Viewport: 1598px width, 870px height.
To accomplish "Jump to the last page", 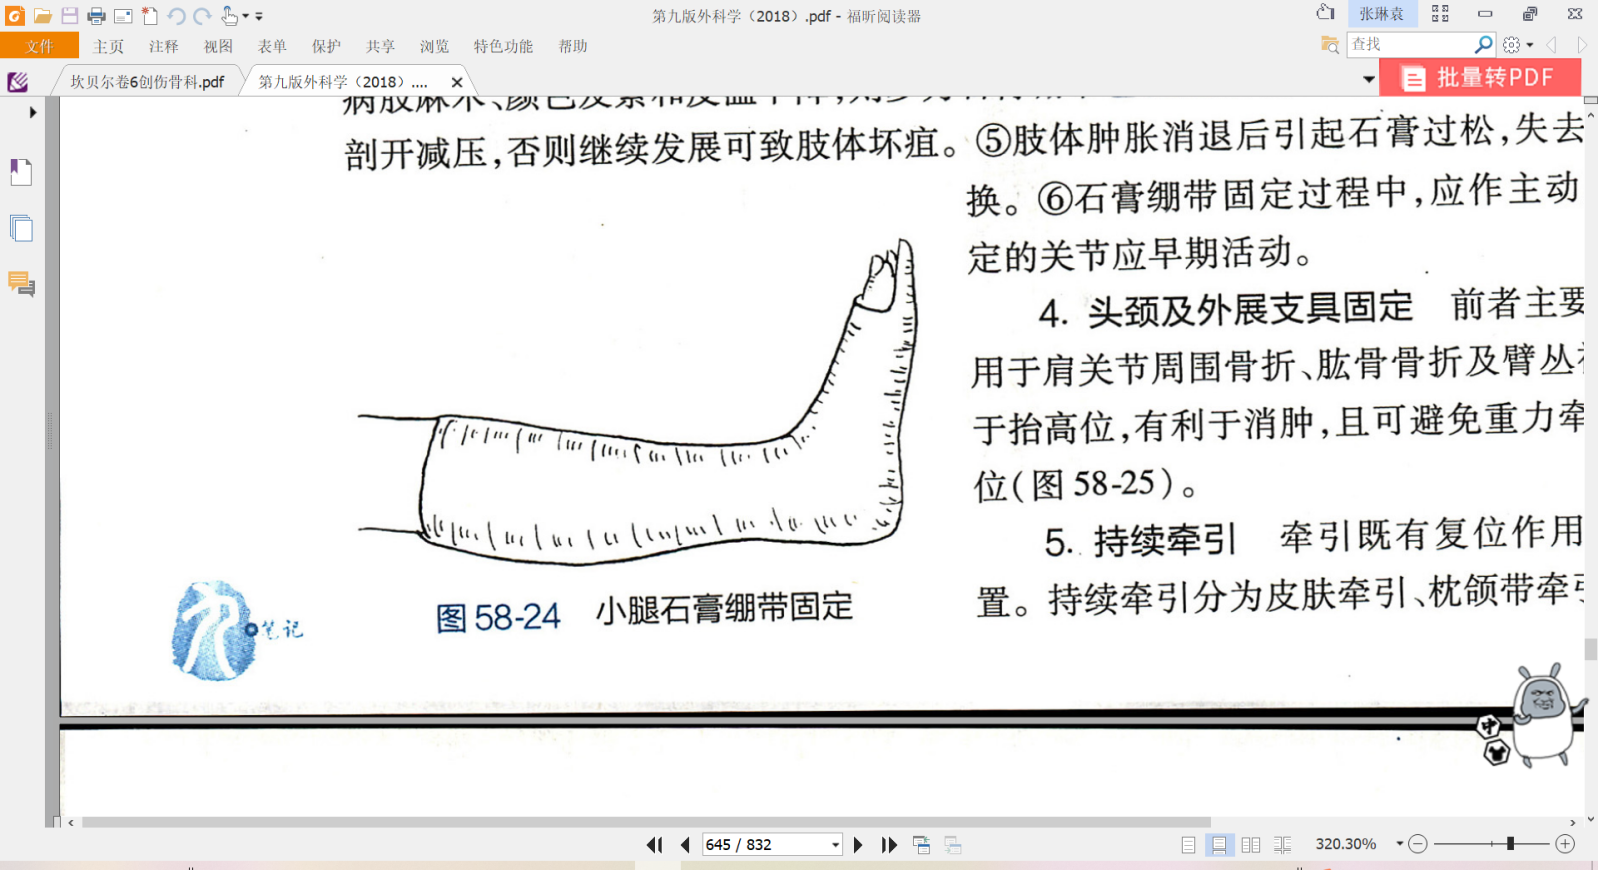I will pos(889,845).
